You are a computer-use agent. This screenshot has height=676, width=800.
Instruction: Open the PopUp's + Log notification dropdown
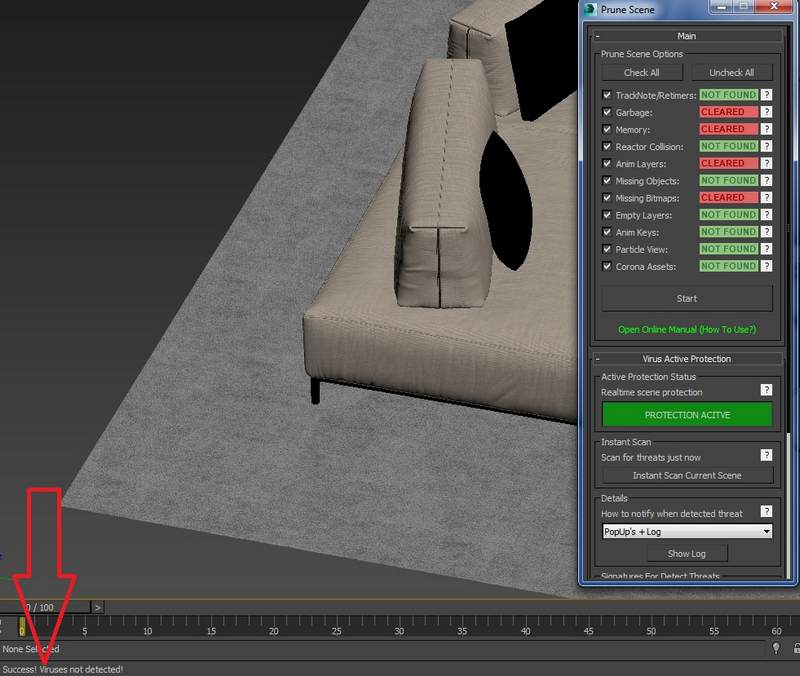(x=686, y=532)
